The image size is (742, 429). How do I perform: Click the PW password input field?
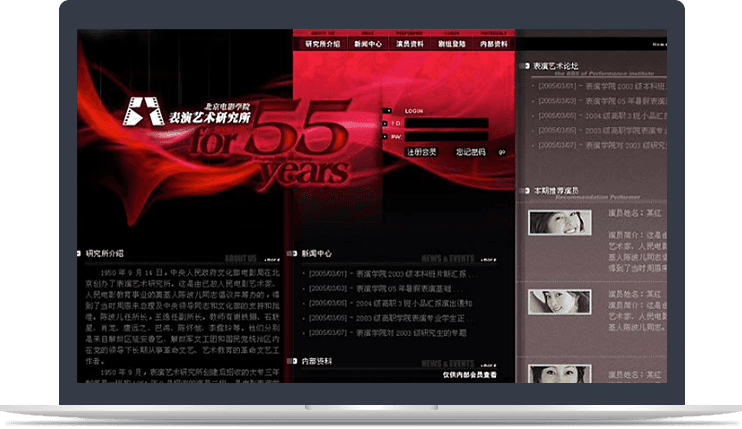pos(446,137)
